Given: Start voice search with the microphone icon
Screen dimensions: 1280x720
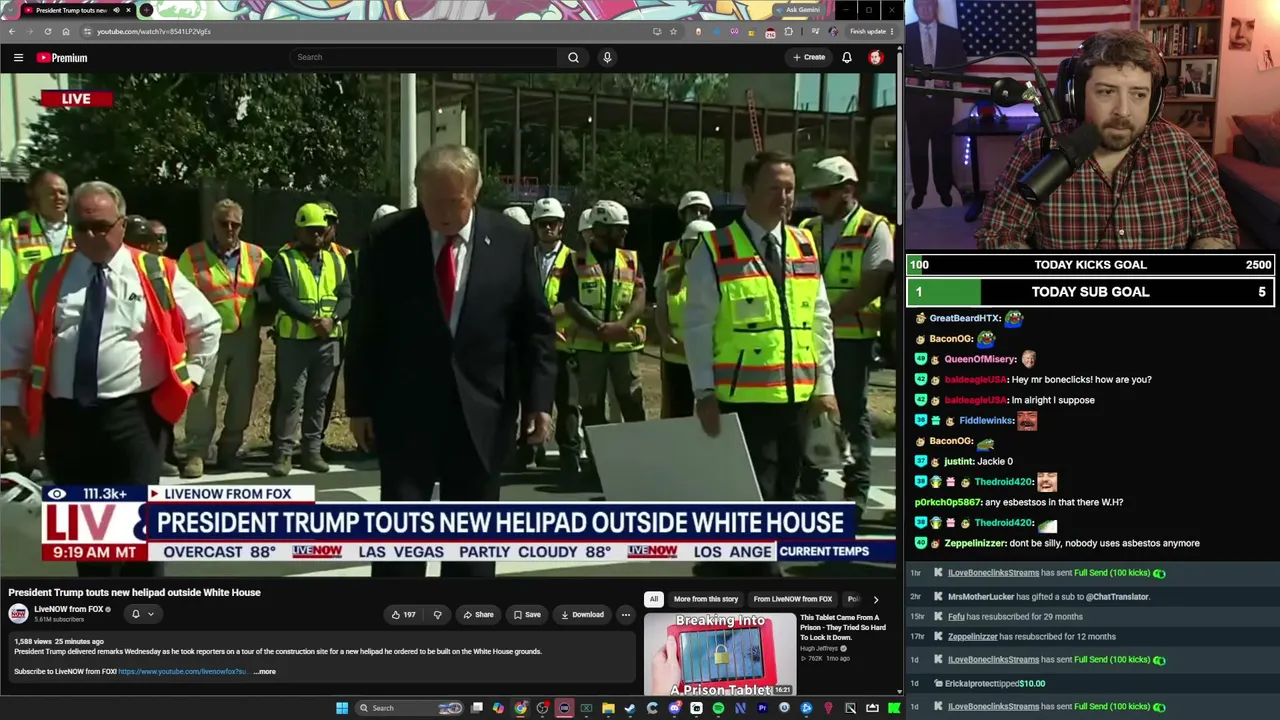Looking at the screenshot, I should (x=607, y=57).
